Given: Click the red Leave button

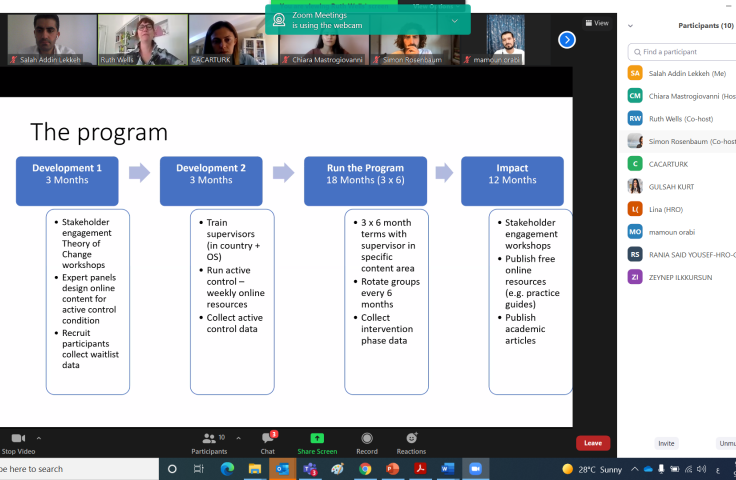Looking at the screenshot, I should point(593,443).
